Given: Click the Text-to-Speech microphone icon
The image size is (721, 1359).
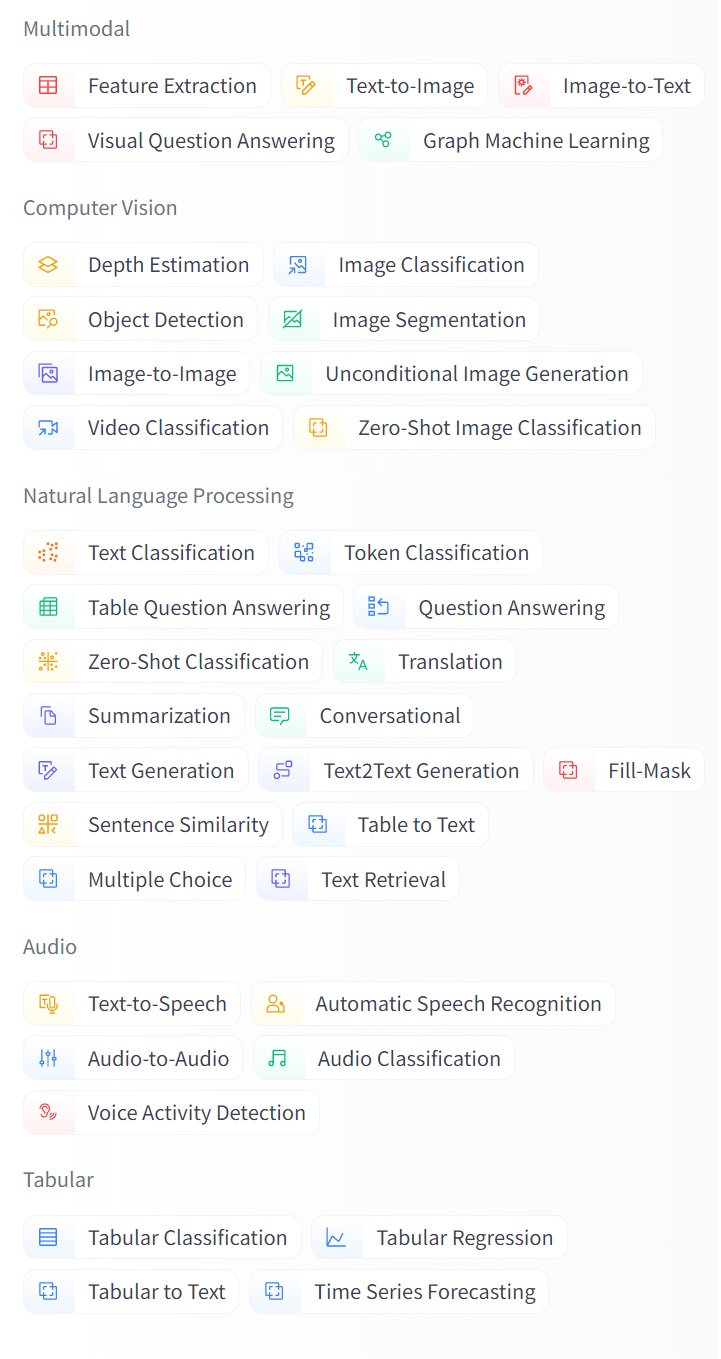Looking at the screenshot, I should tap(48, 1004).
